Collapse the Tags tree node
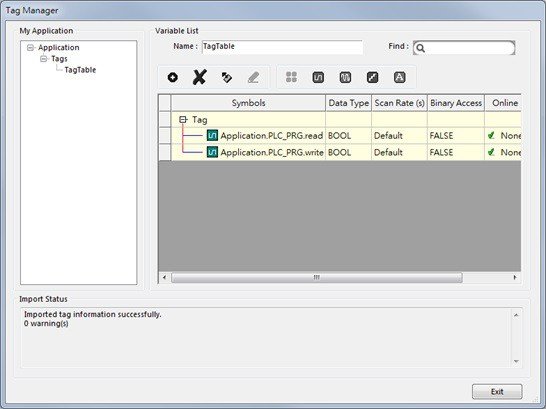 click(x=44, y=58)
